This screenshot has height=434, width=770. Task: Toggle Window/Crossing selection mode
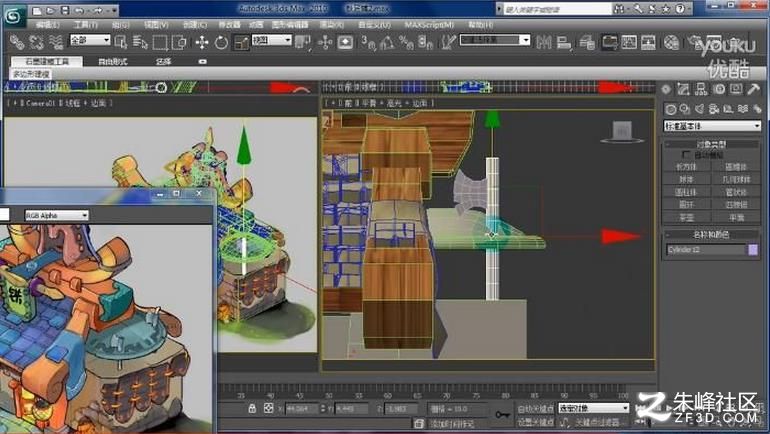[180, 43]
